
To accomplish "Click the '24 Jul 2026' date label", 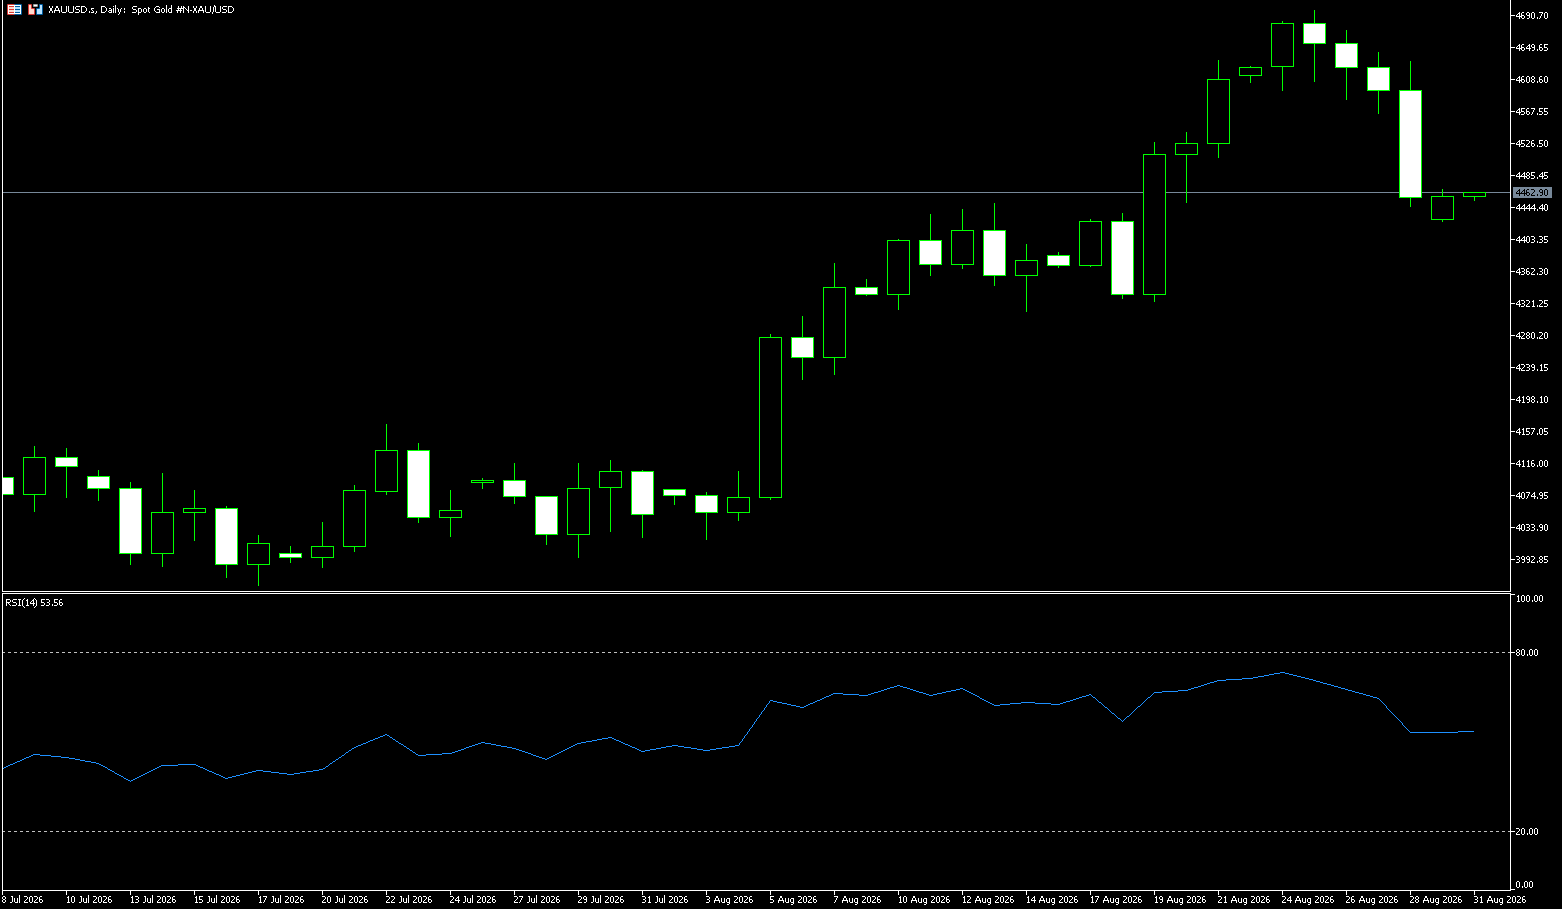I will (x=473, y=900).
